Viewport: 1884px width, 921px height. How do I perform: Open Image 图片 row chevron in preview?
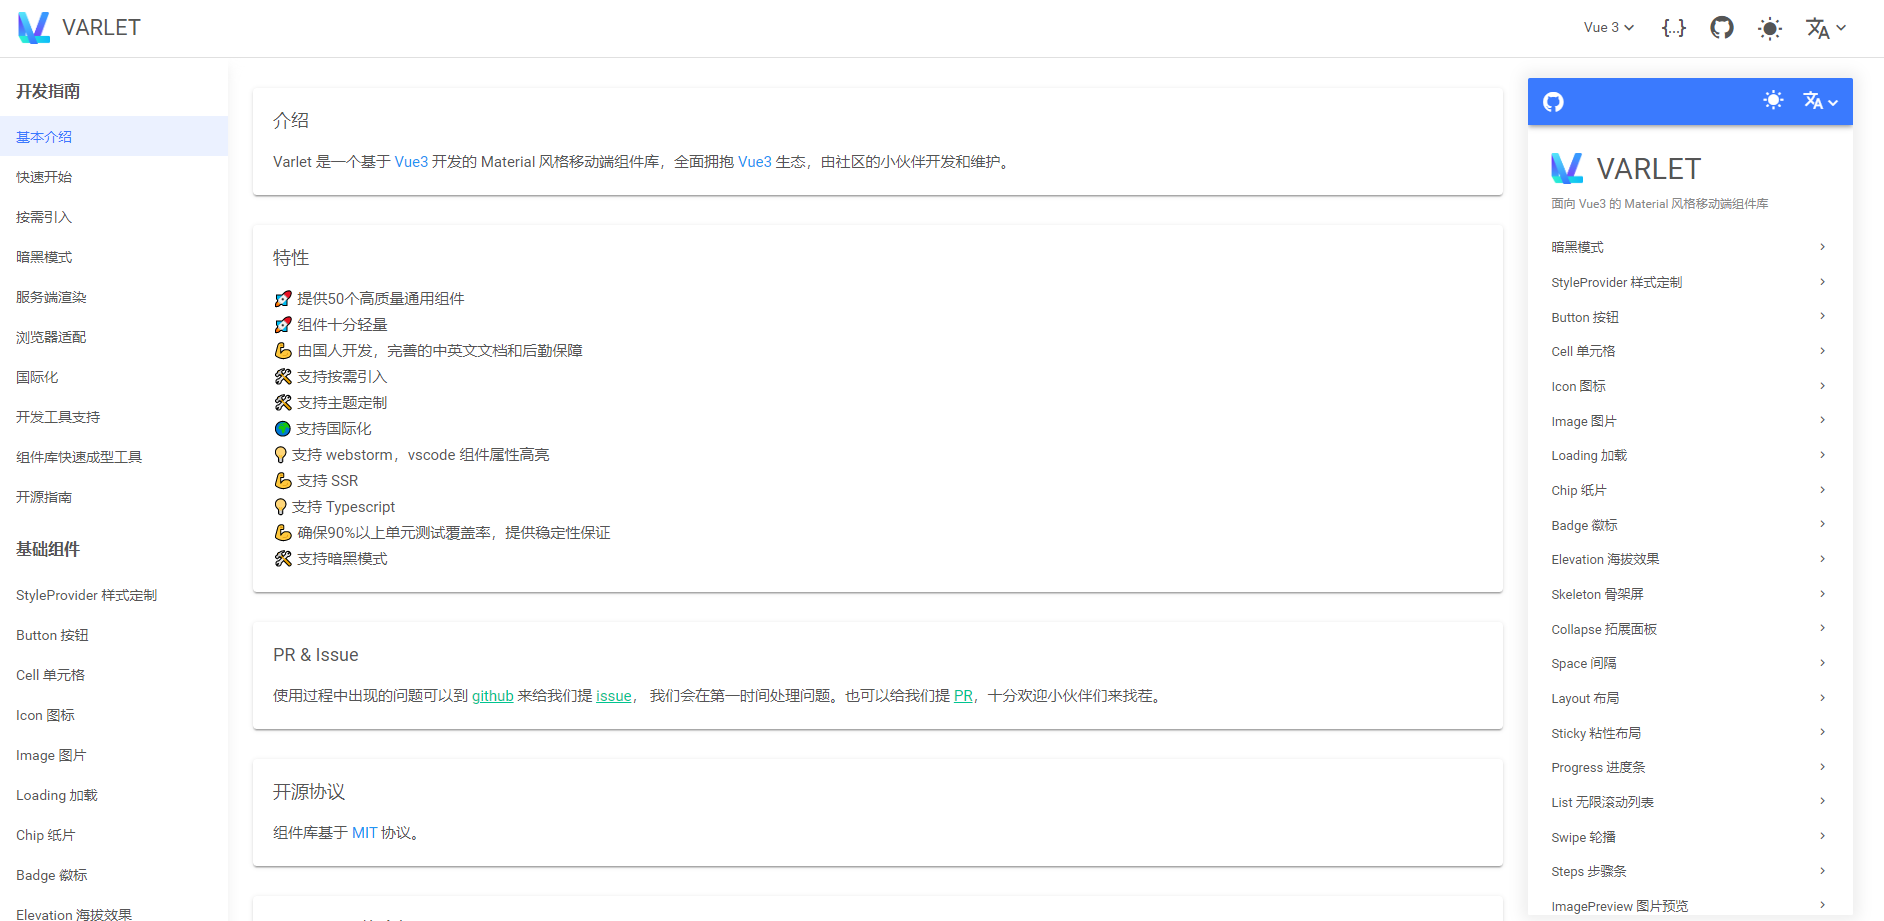coord(1822,420)
